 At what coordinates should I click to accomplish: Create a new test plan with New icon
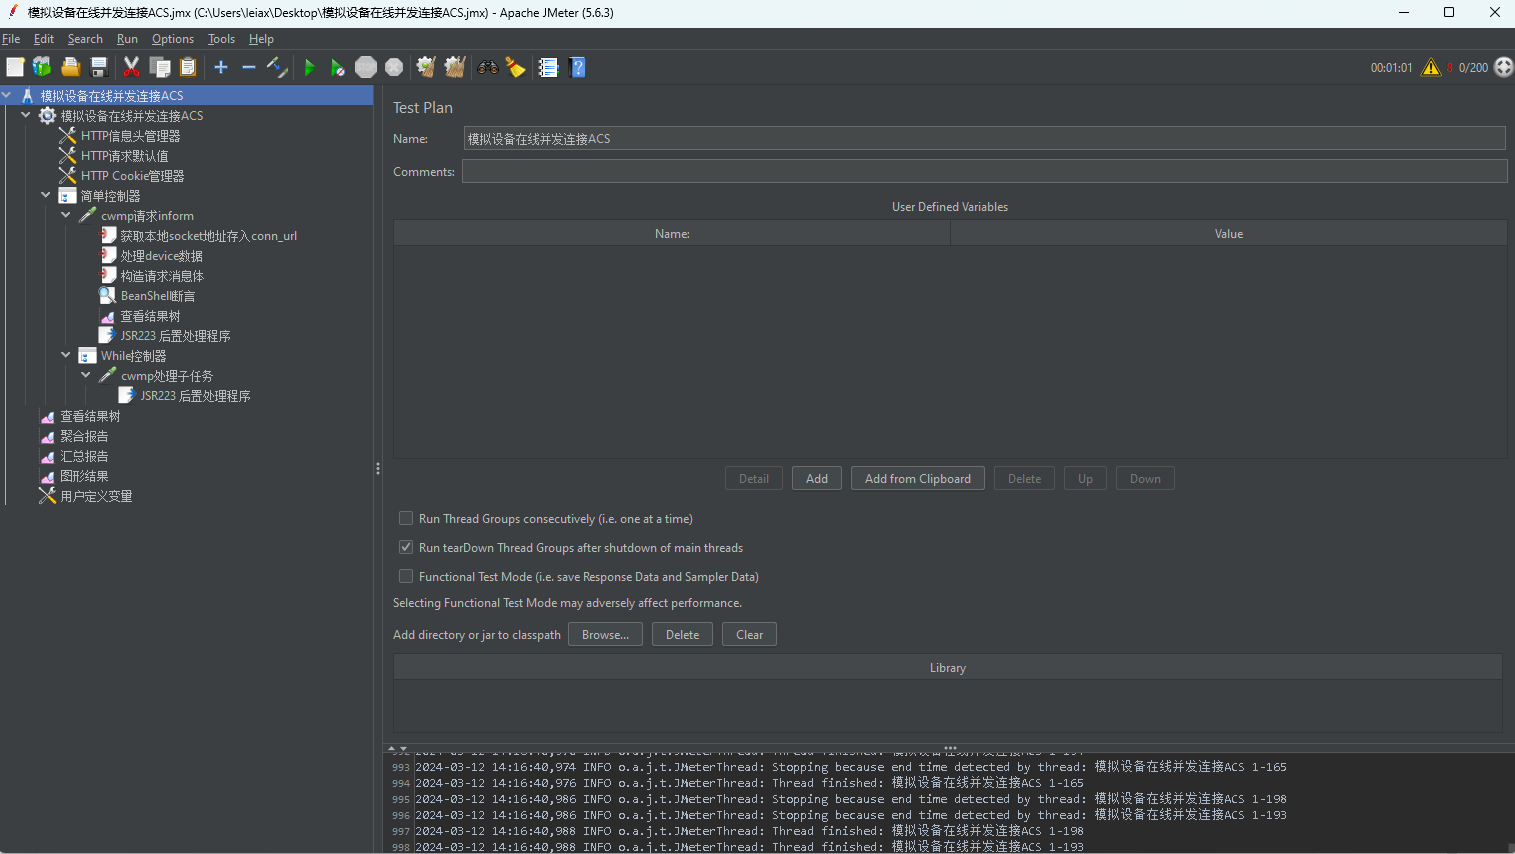pyautogui.click(x=15, y=67)
